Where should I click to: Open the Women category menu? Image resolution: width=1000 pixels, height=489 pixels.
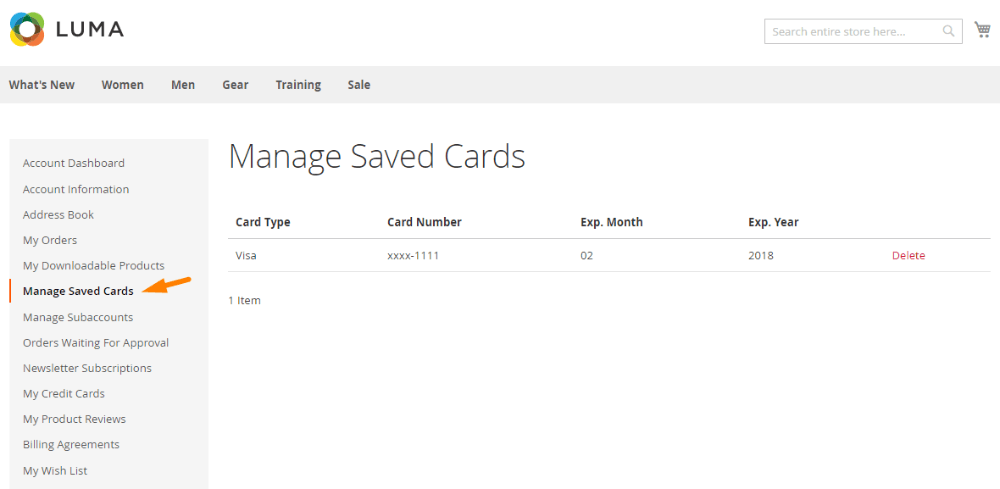pyautogui.click(x=122, y=85)
